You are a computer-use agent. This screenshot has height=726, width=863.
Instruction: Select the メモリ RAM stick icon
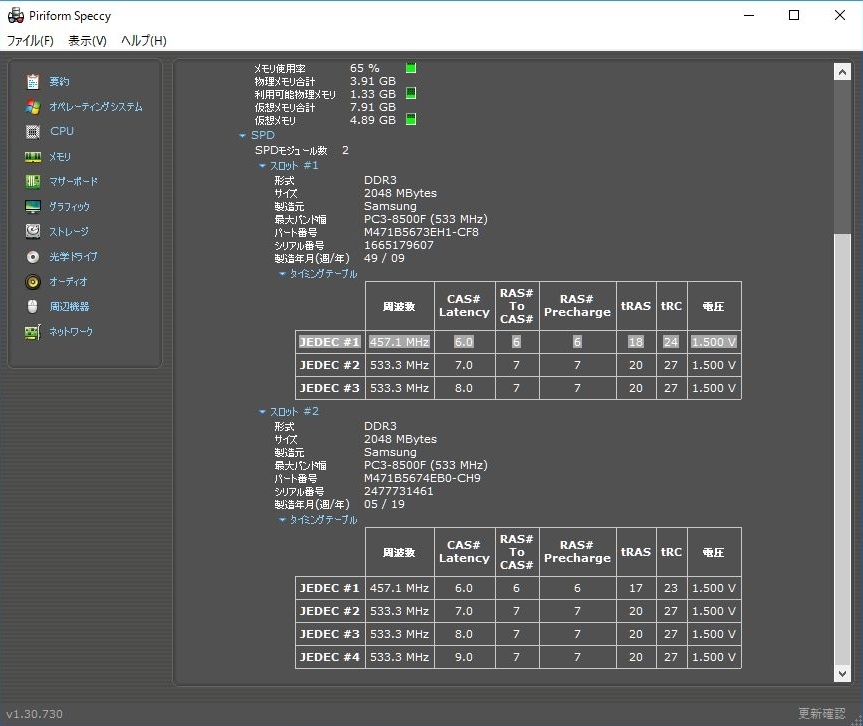pos(33,157)
